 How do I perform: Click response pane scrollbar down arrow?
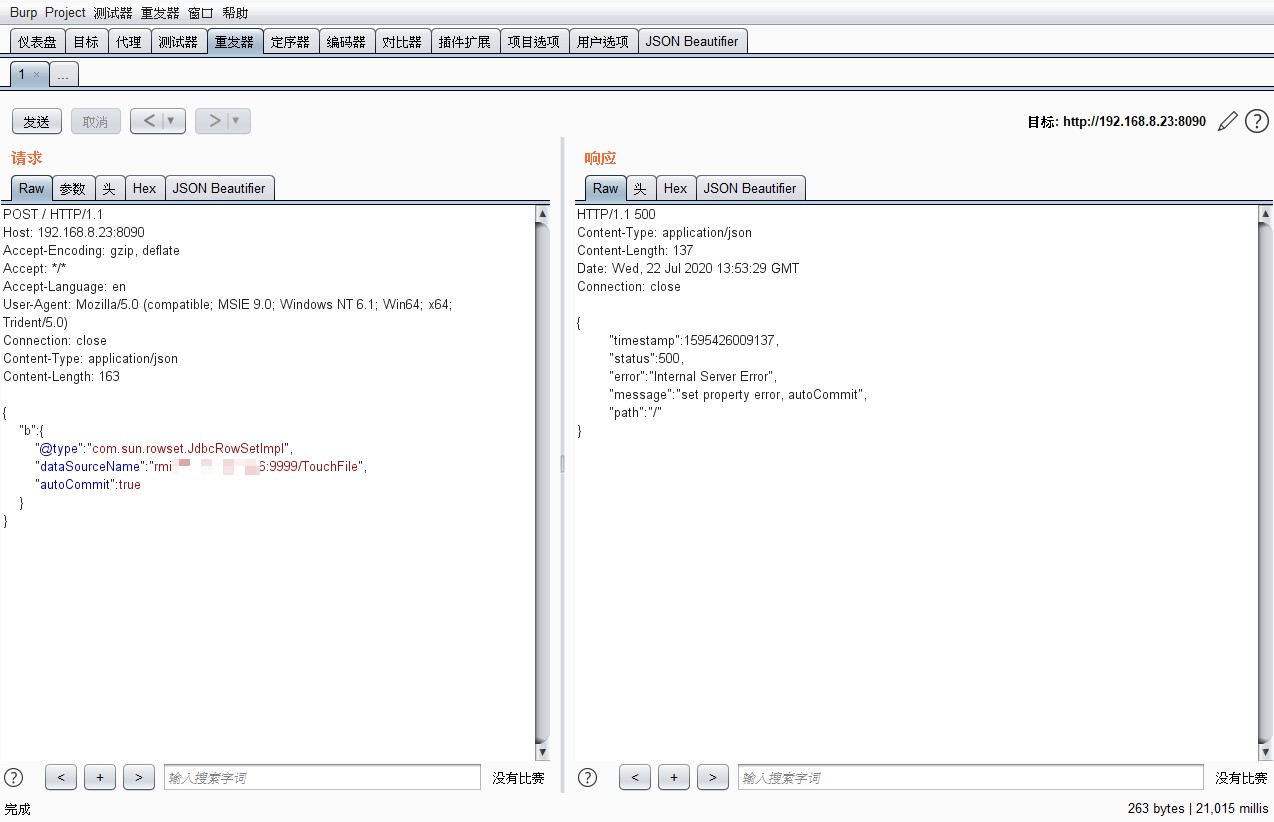coord(1265,752)
